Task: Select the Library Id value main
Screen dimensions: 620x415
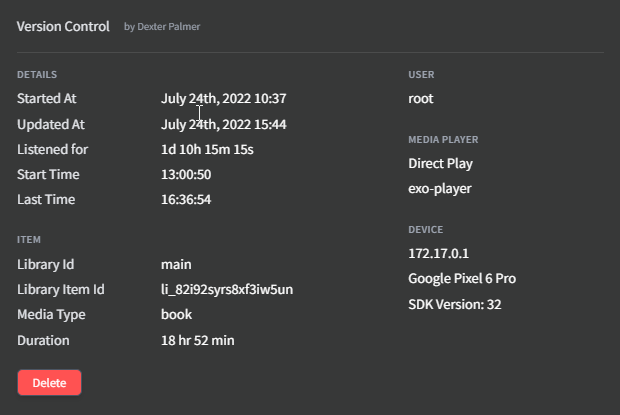Action: (176, 264)
